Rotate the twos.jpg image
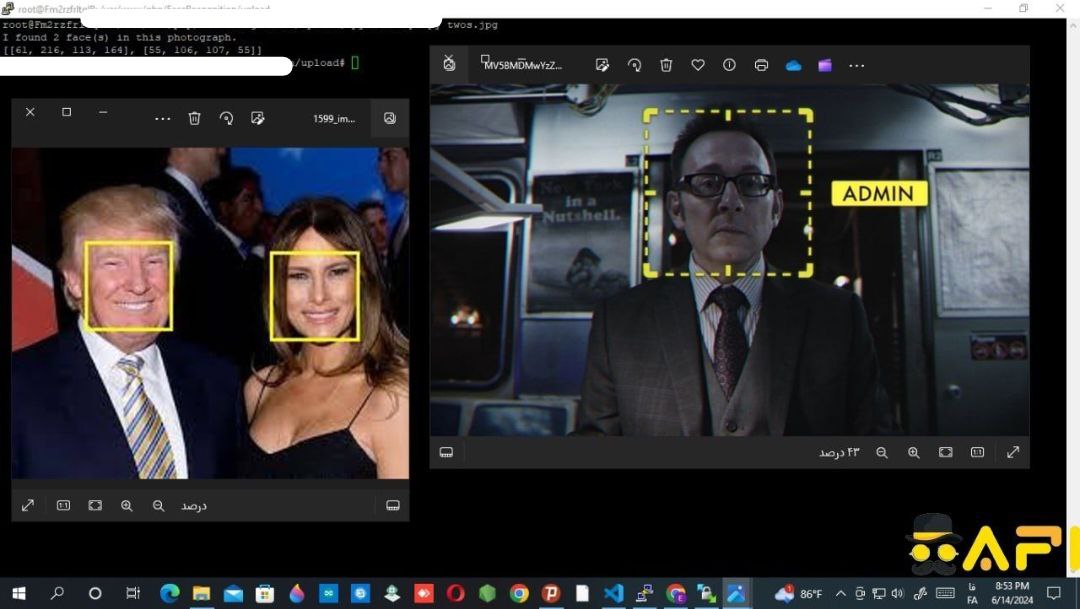This screenshot has width=1080, height=609. click(x=635, y=65)
